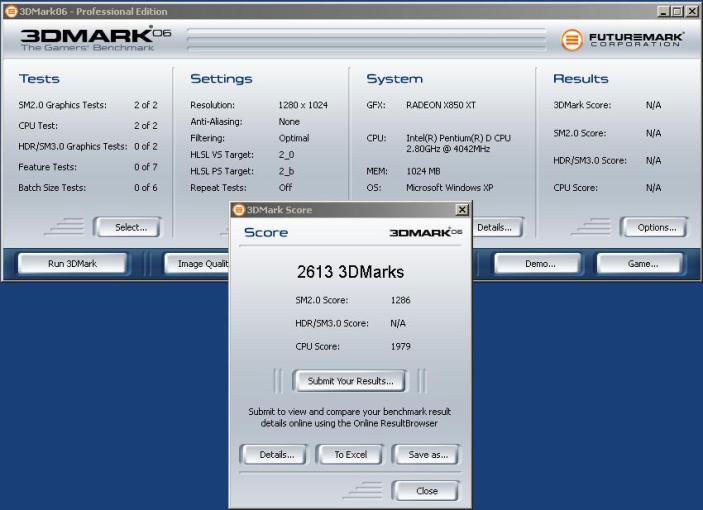Click the HDR/SM3.0 Score label in Score dialog
The height and width of the screenshot is (510, 703).
[x=332, y=323]
